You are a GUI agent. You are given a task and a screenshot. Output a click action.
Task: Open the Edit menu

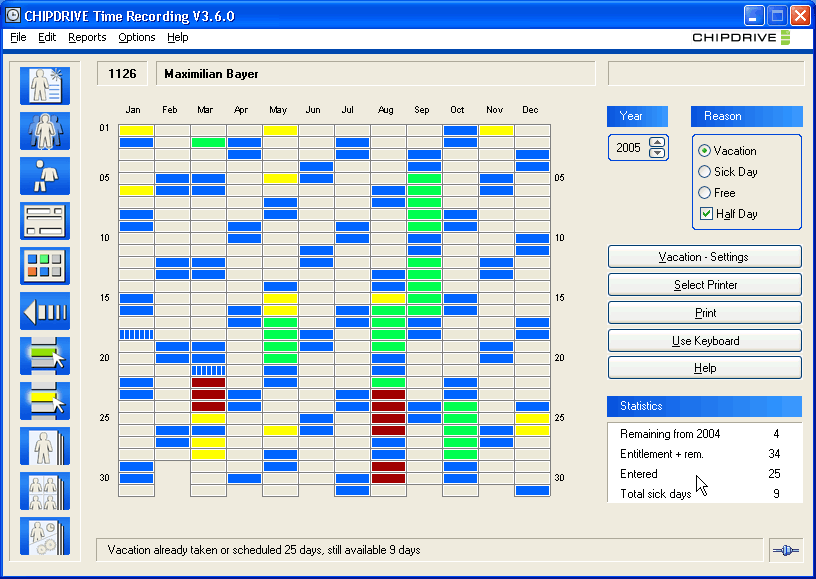47,37
